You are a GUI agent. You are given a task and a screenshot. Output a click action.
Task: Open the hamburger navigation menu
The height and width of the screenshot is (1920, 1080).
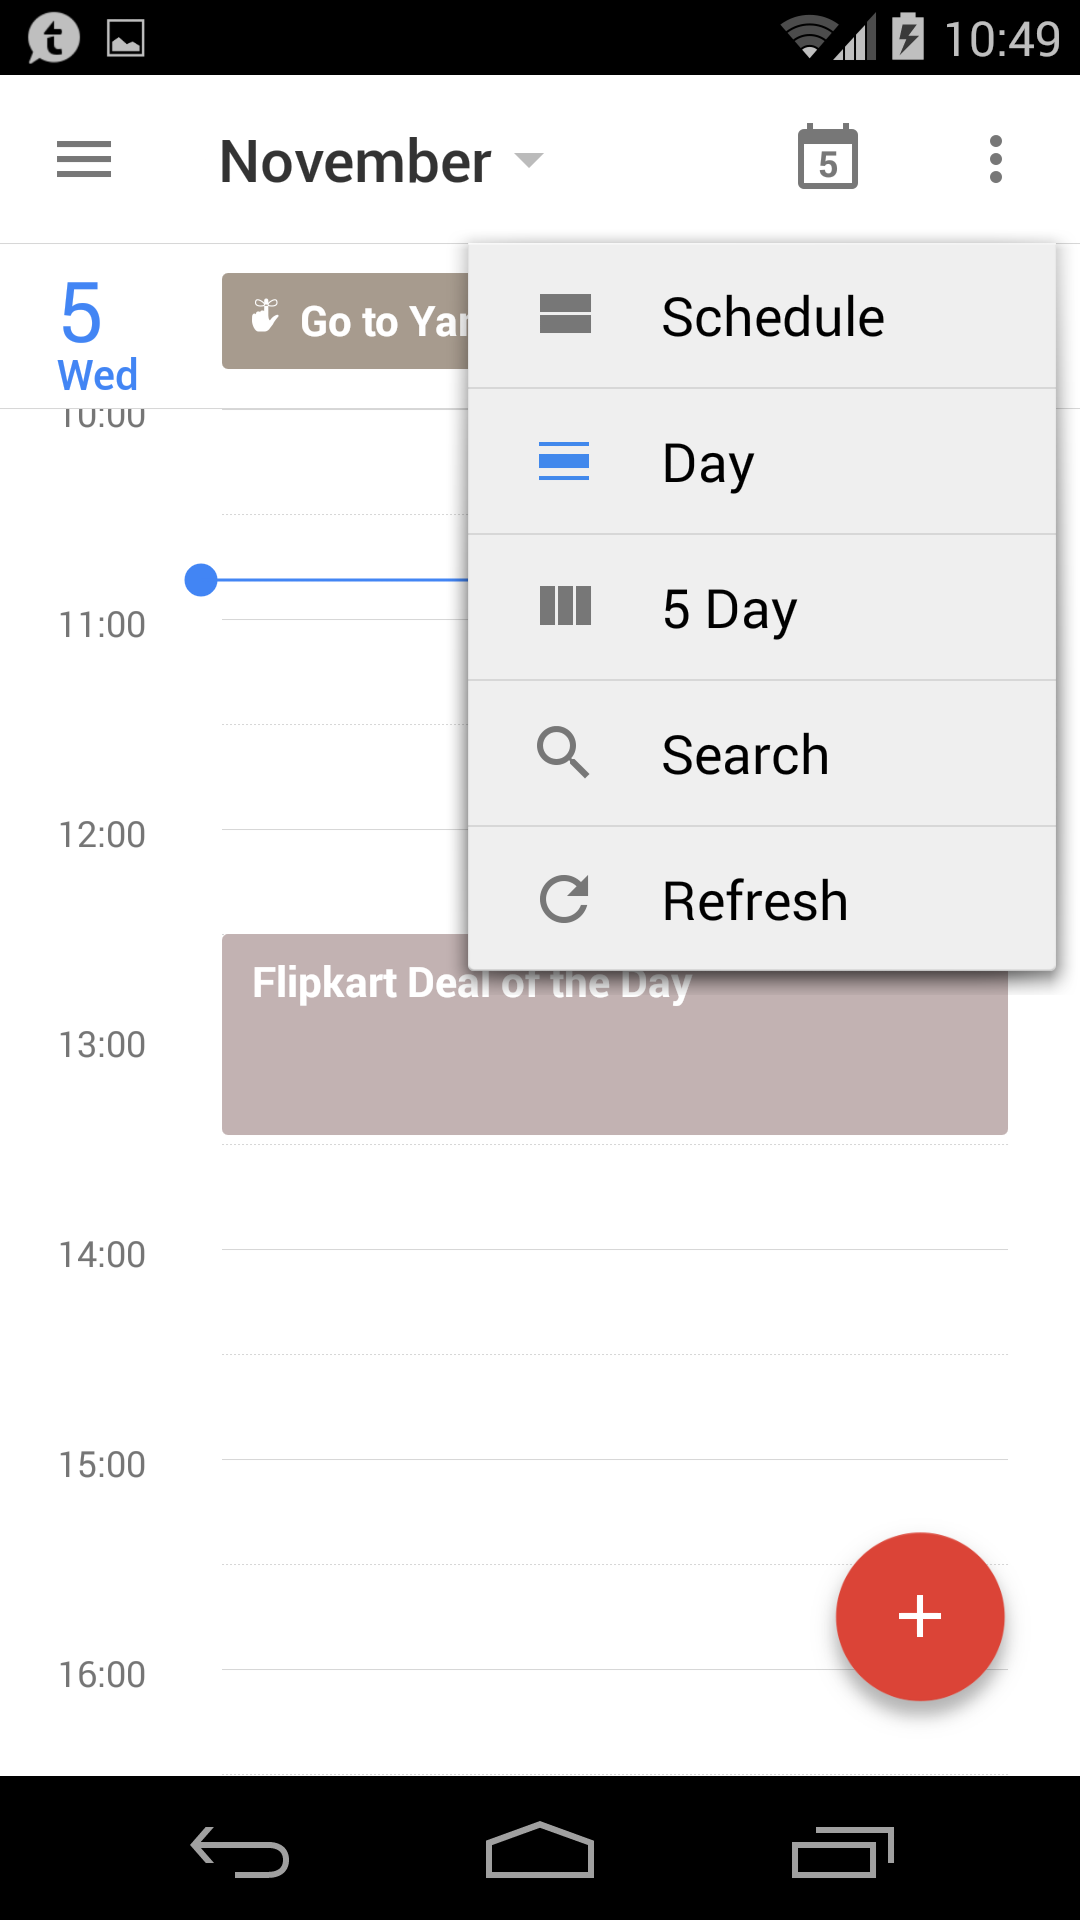84,160
